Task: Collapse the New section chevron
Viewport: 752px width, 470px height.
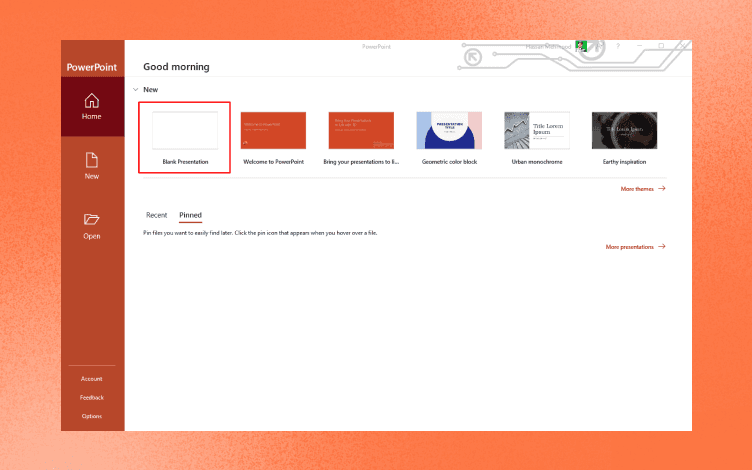Action: [x=136, y=90]
